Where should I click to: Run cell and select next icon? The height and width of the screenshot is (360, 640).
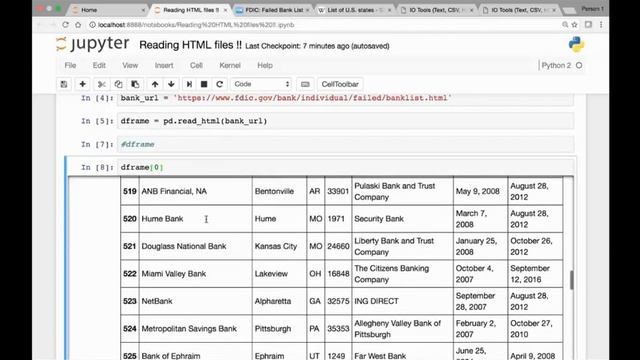189,84
